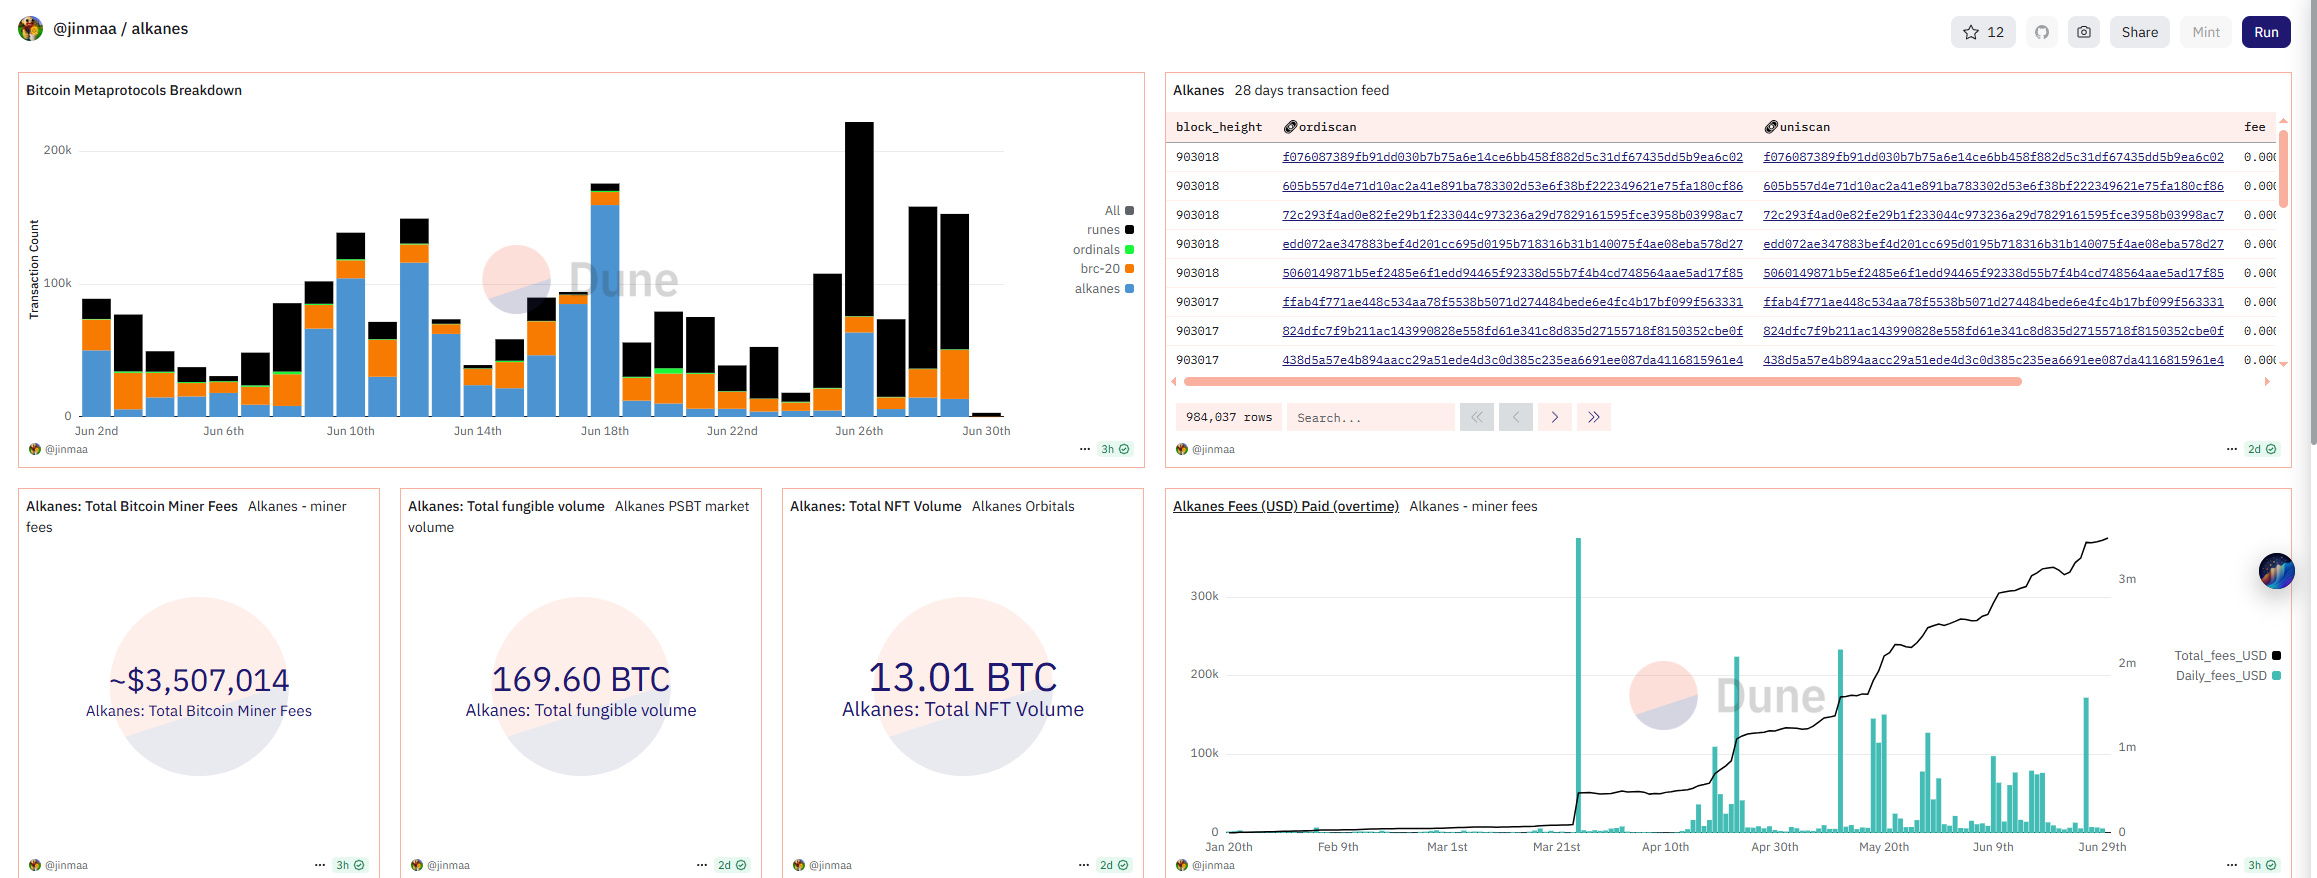This screenshot has width=2317, height=878.
Task: Click 2d refresh status on NFT Volume counter
Action: point(1114,865)
